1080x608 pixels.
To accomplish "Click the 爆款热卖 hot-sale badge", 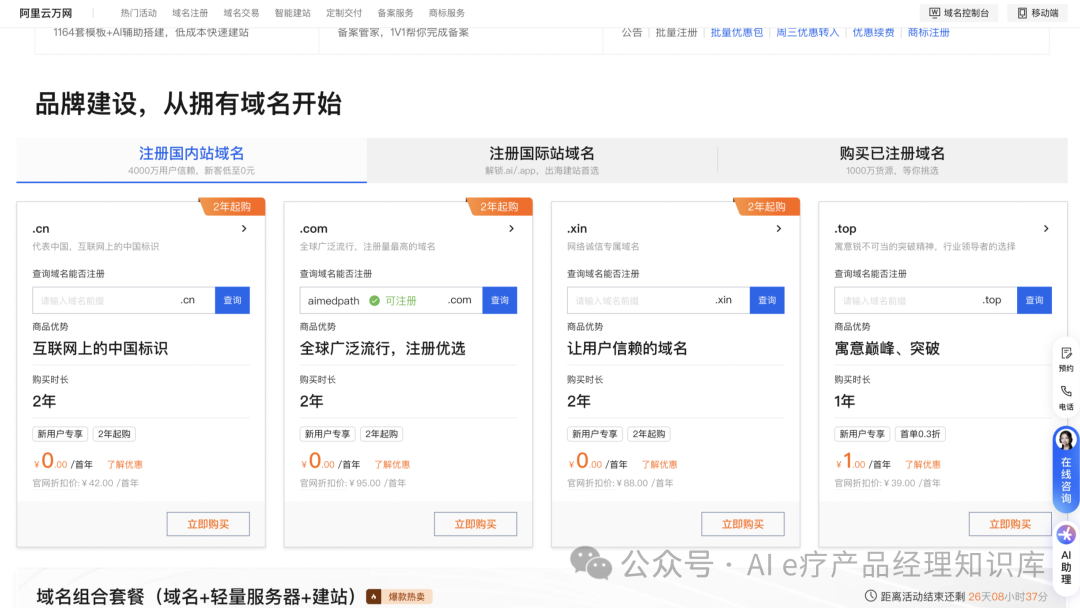I will point(399,596).
